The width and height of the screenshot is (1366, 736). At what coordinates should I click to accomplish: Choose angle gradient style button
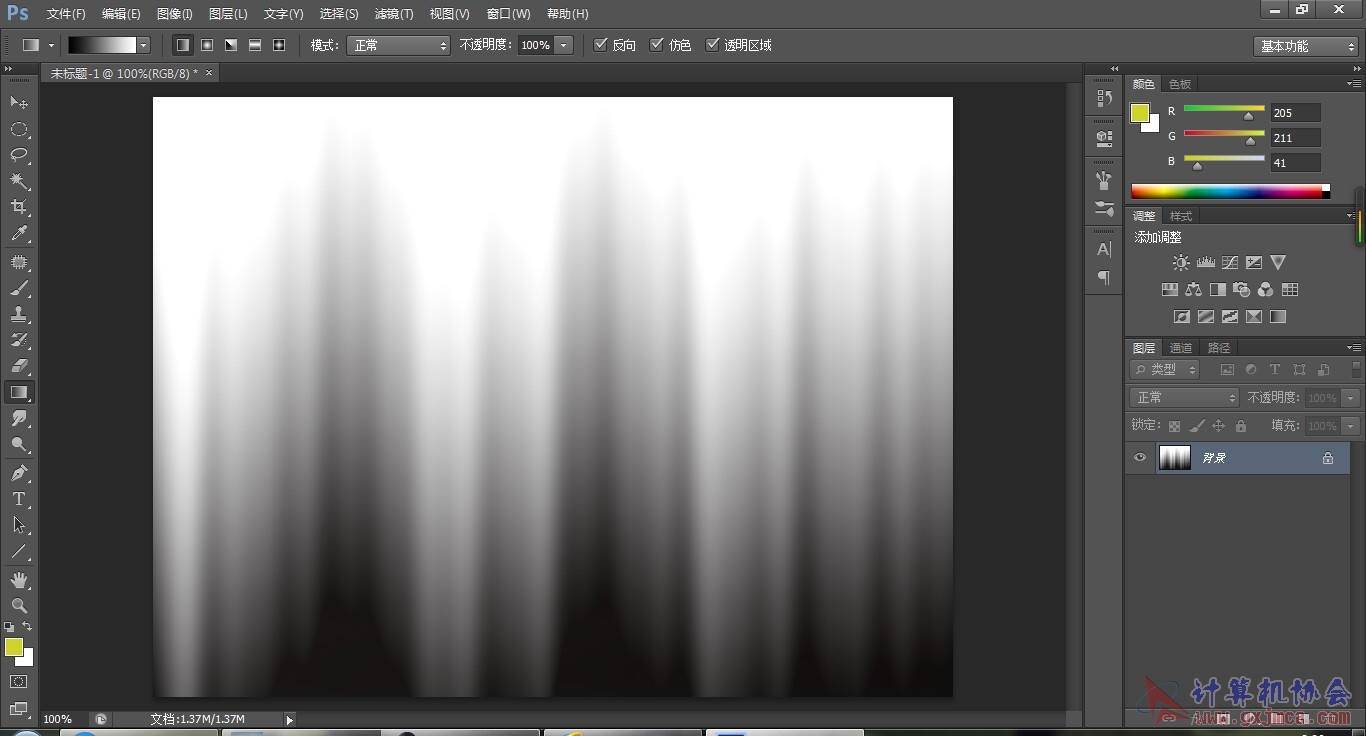[231, 45]
